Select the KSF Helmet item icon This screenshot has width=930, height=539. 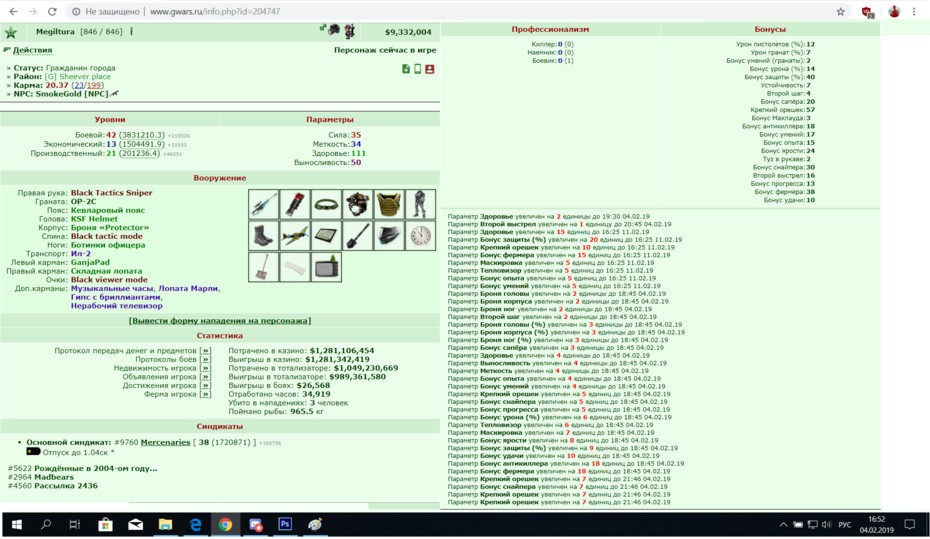(358, 205)
